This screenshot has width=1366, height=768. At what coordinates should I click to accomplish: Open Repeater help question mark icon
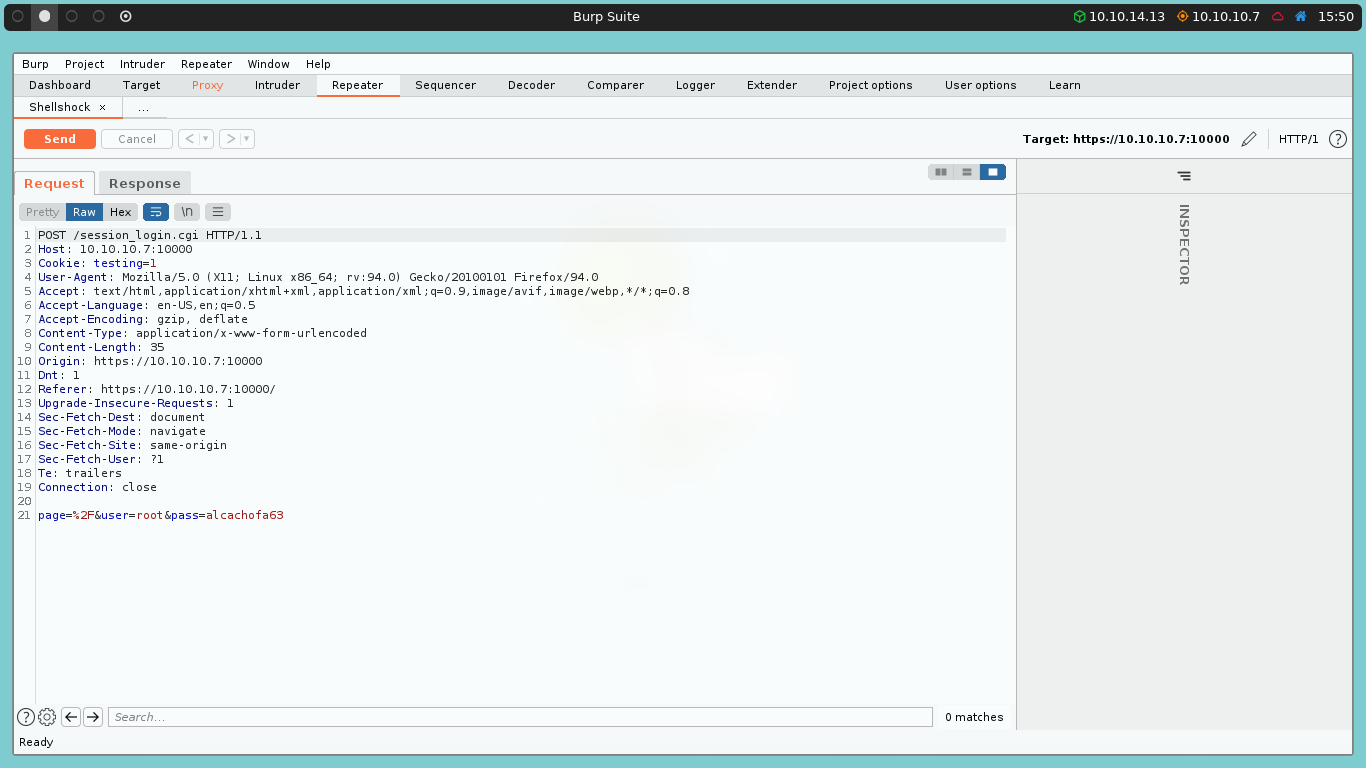(1338, 139)
